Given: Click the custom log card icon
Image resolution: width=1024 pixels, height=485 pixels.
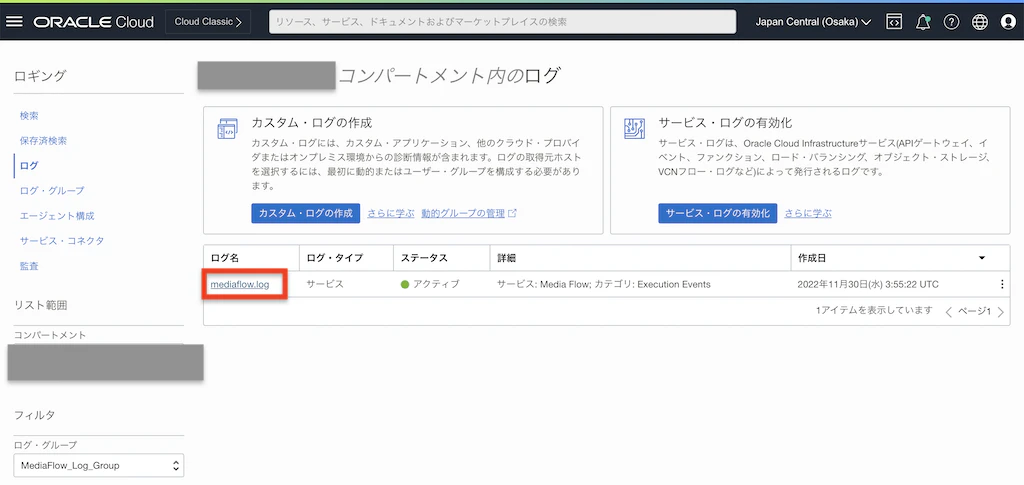Looking at the screenshot, I should click(x=227, y=129).
